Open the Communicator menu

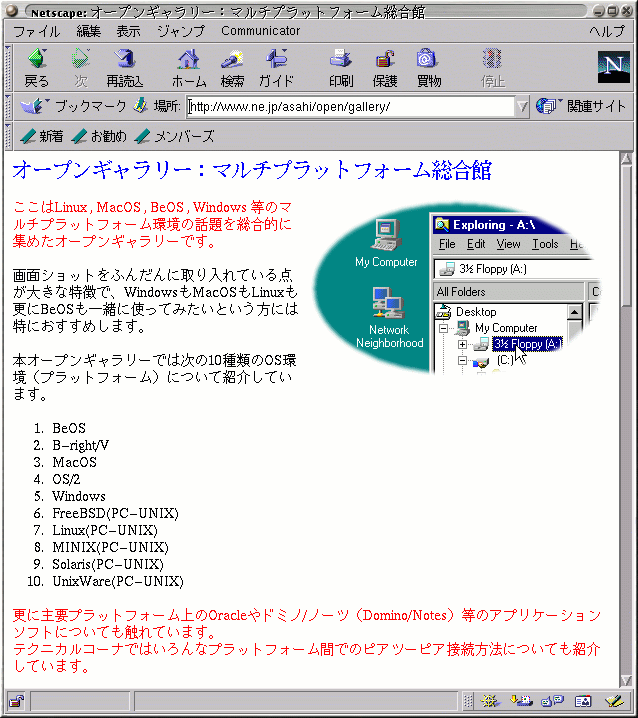click(261, 31)
